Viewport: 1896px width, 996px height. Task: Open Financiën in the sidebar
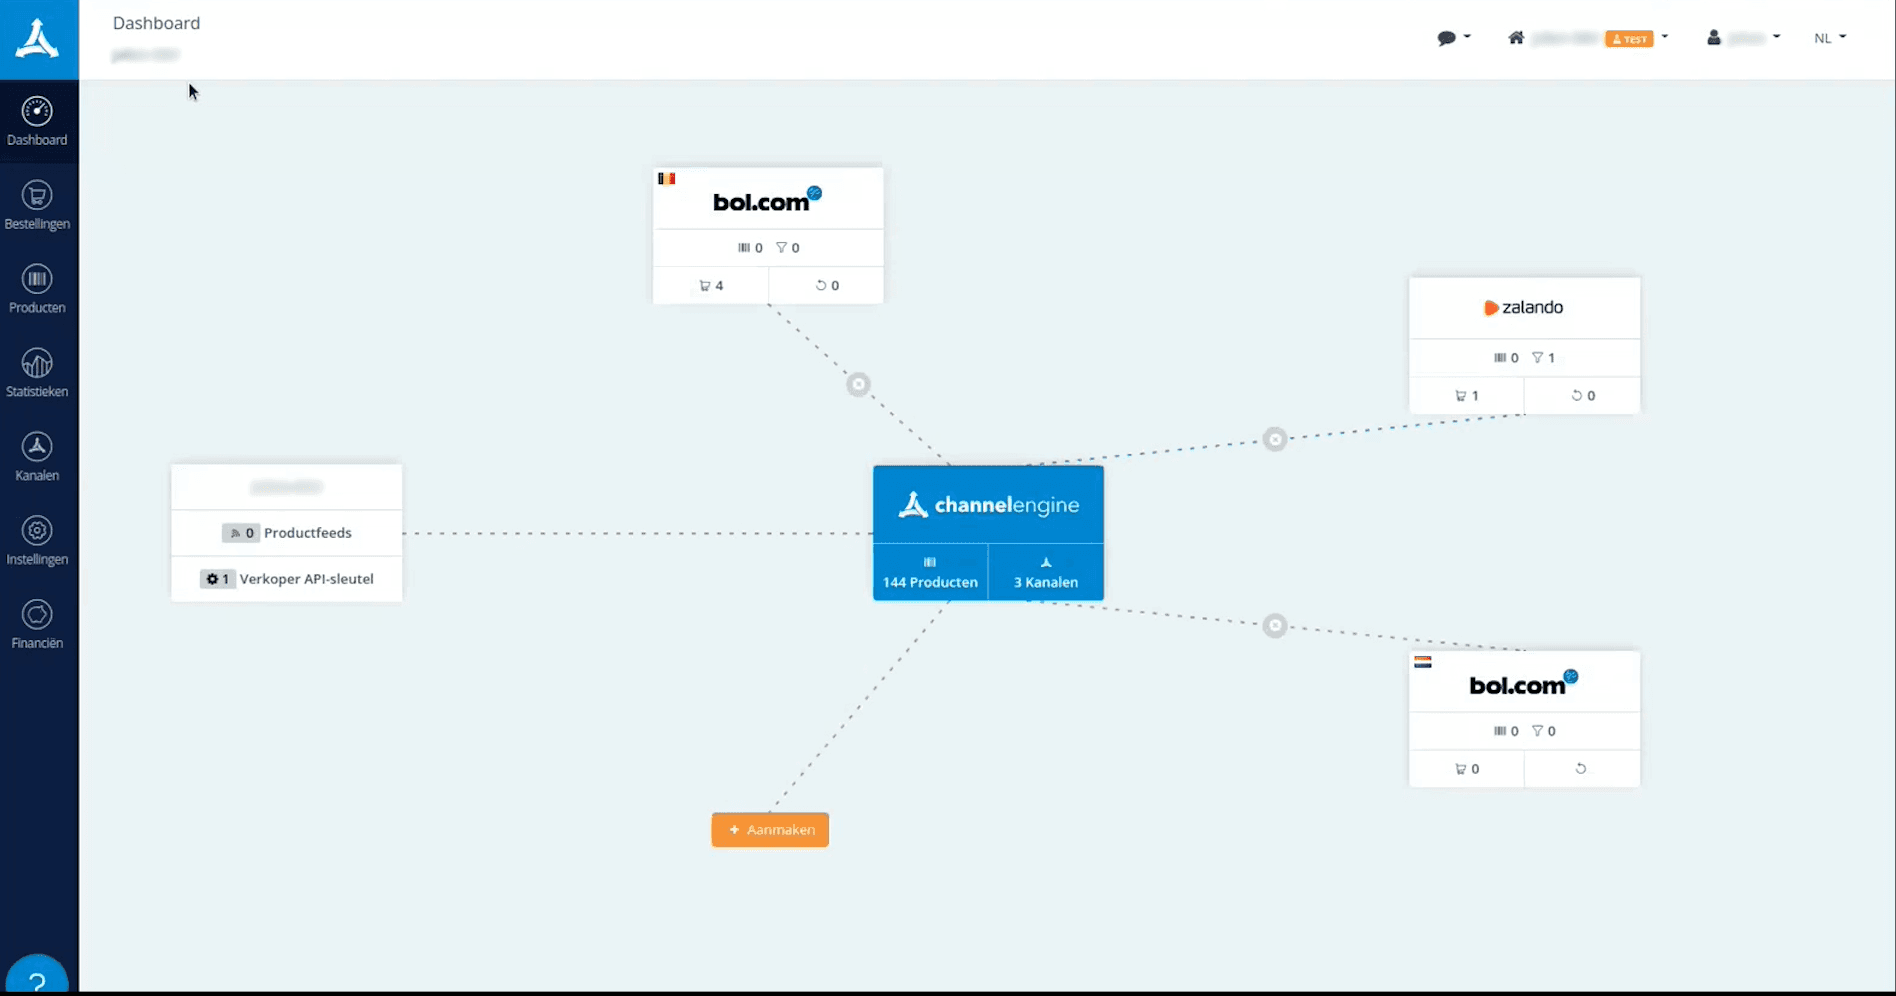coord(37,625)
